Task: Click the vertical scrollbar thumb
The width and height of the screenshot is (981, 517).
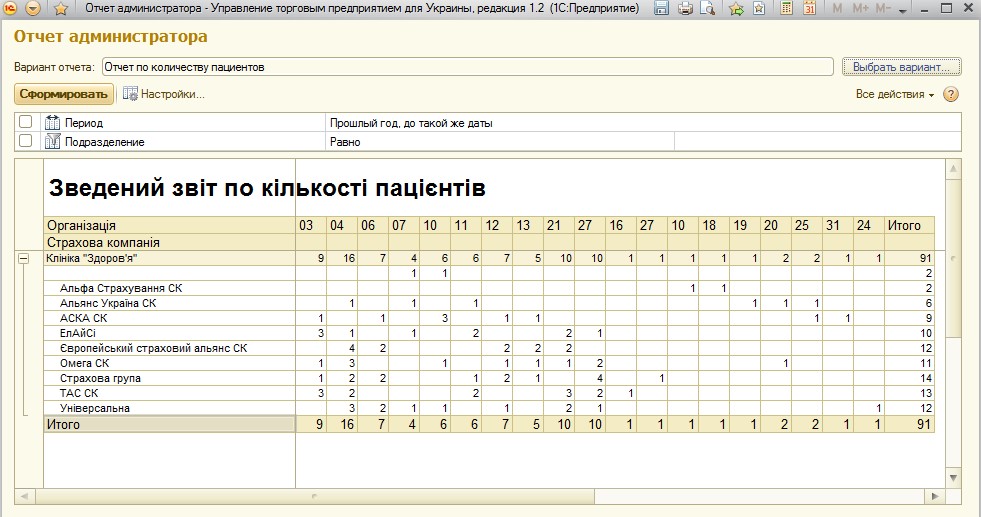Action: tap(953, 258)
